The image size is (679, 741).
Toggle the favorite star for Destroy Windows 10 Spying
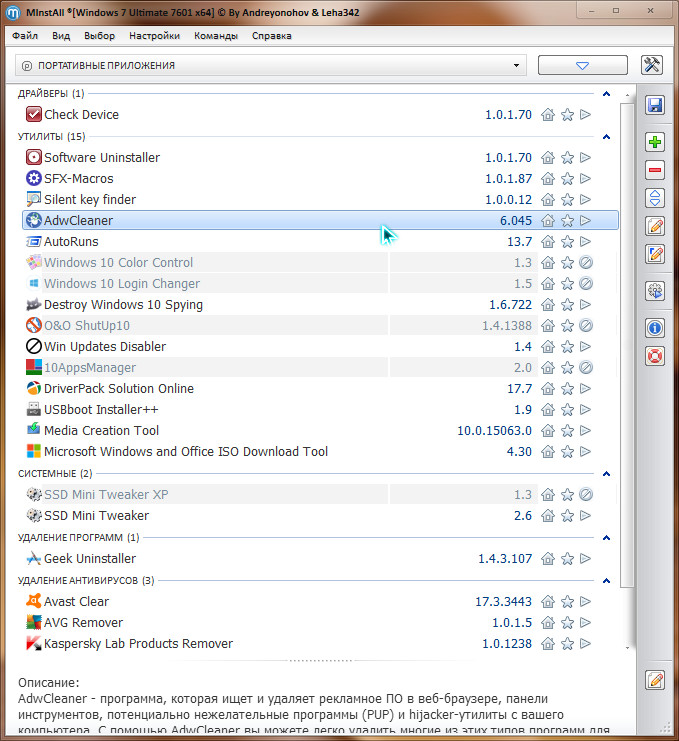567,305
